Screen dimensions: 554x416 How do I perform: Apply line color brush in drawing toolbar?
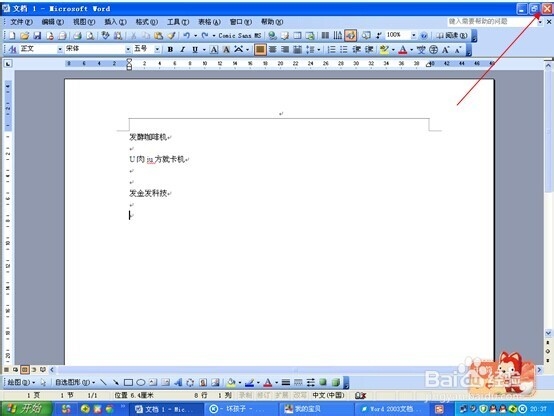click(249, 382)
